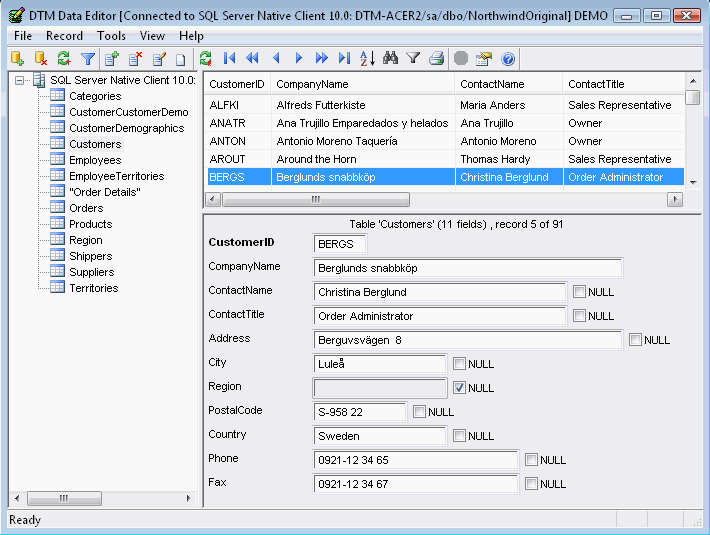The image size is (710, 535).
Task: Click the gray stop octagon icon
Action: (461, 58)
